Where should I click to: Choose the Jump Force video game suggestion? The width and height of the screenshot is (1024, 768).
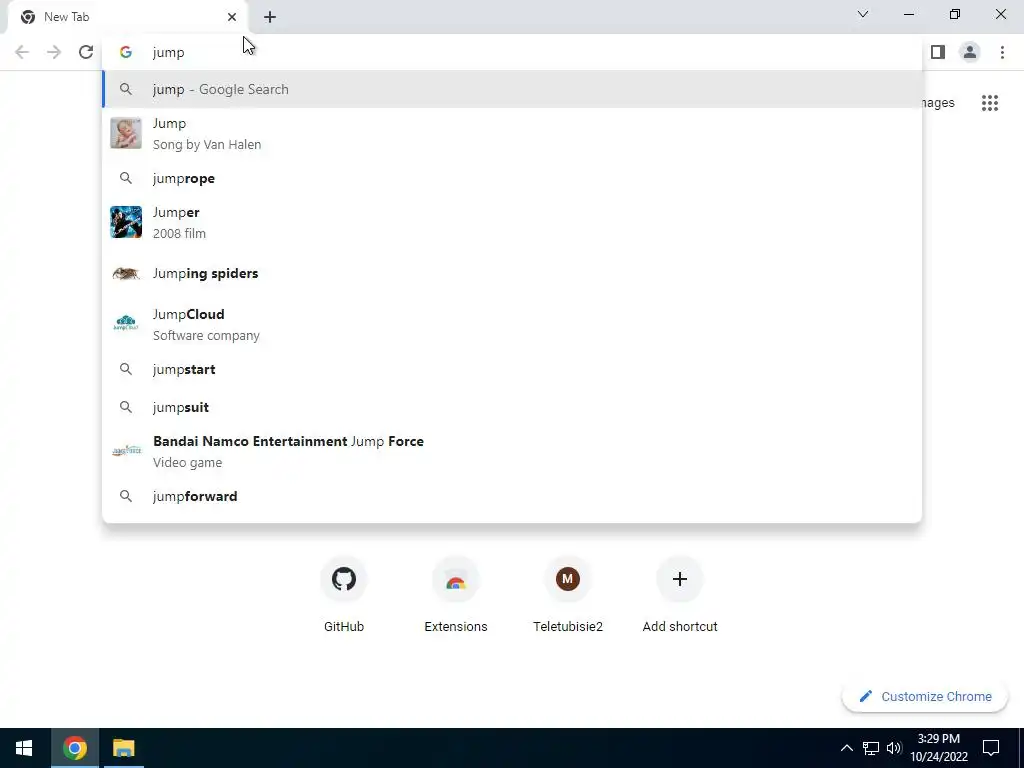point(512,451)
